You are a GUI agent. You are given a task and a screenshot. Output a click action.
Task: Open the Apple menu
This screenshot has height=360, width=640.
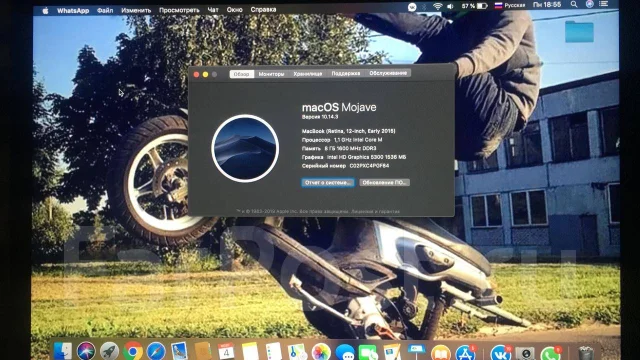[x=45, y=11]
